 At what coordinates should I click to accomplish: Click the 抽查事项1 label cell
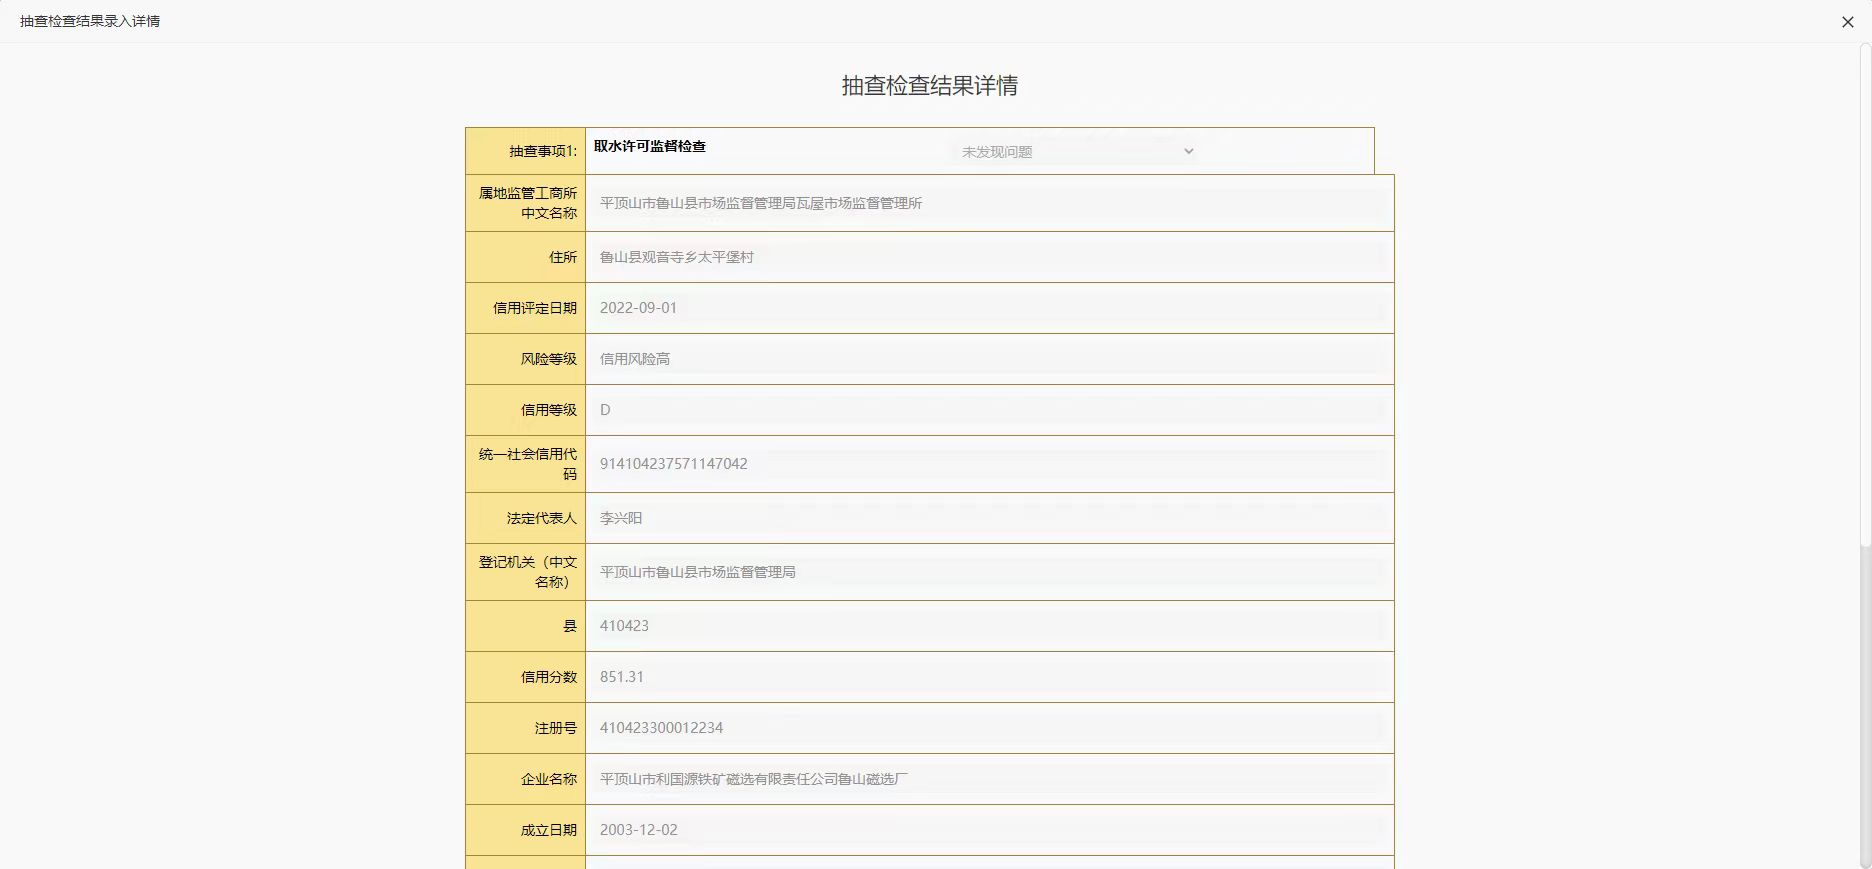click(x=526, y=151)
